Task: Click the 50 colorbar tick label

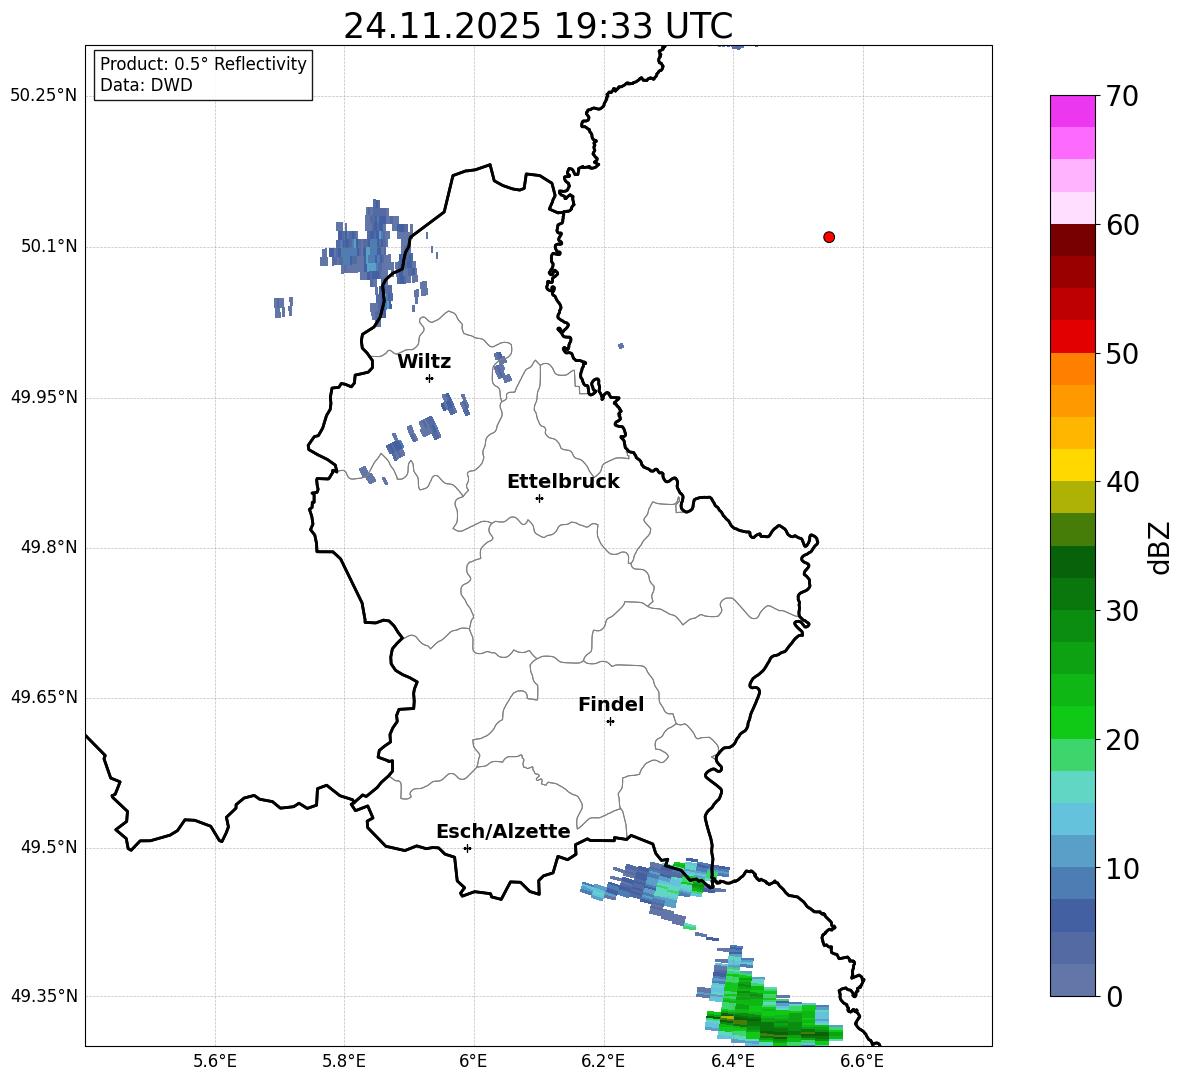Action: pos(1122,354)
